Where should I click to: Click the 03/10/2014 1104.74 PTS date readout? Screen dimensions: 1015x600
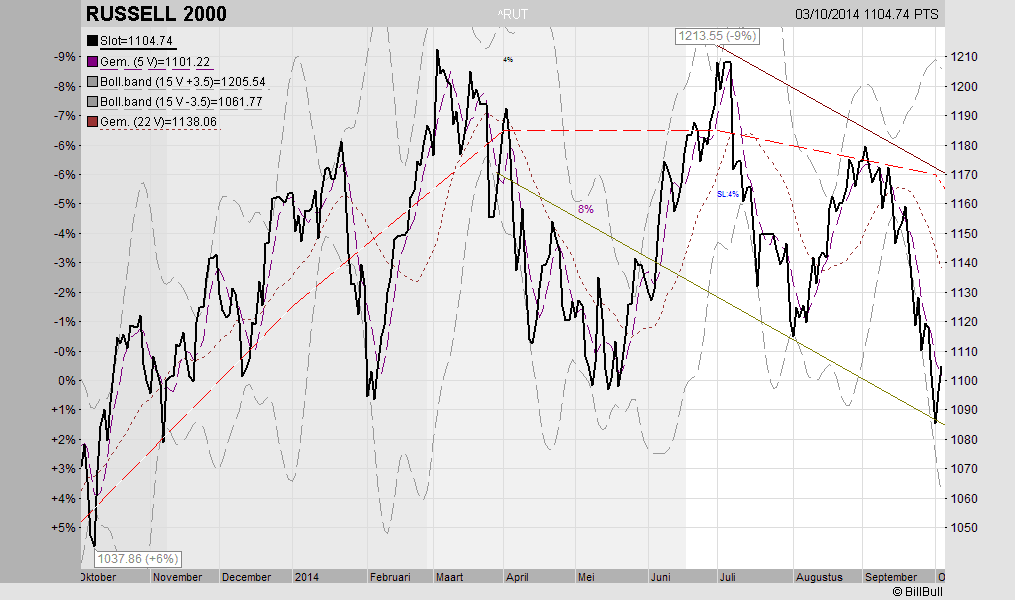867,14
